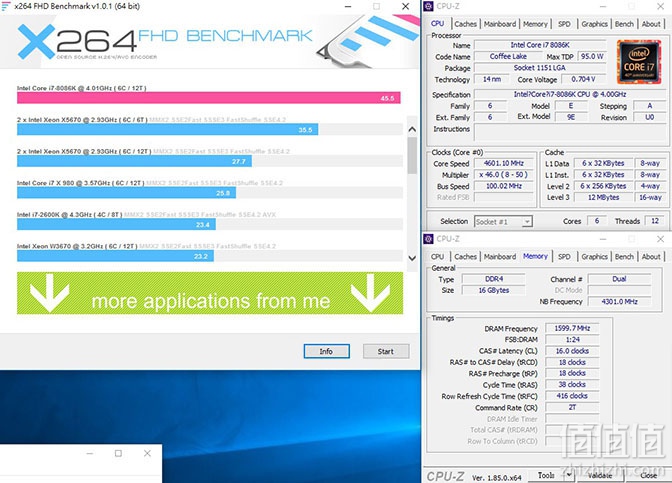672x483 pixels.
Task: Click the '95.0 W' Max TDP value
Action: pos(592,57)
